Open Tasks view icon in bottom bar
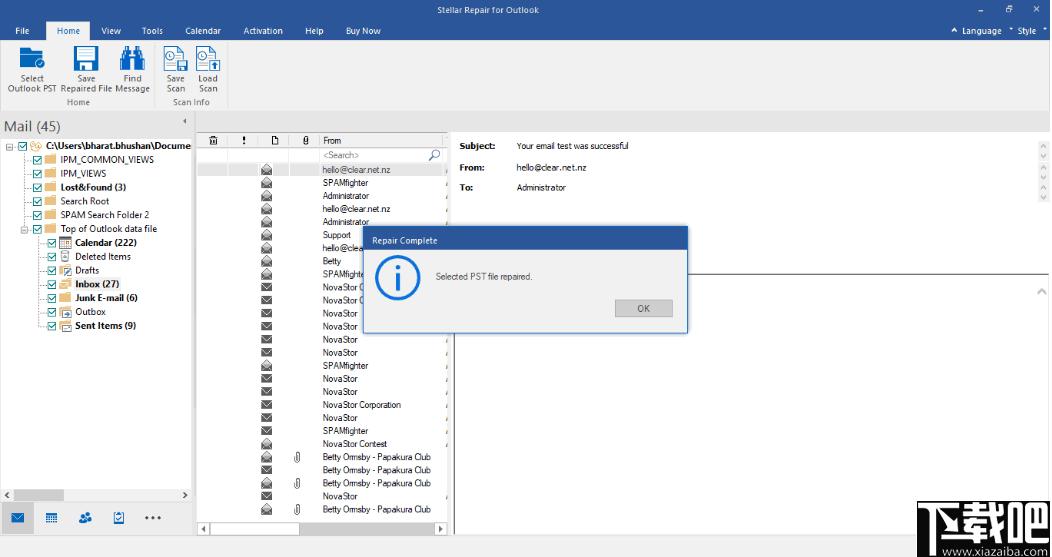Screen dimensions: 1052x557 point(119,517)
